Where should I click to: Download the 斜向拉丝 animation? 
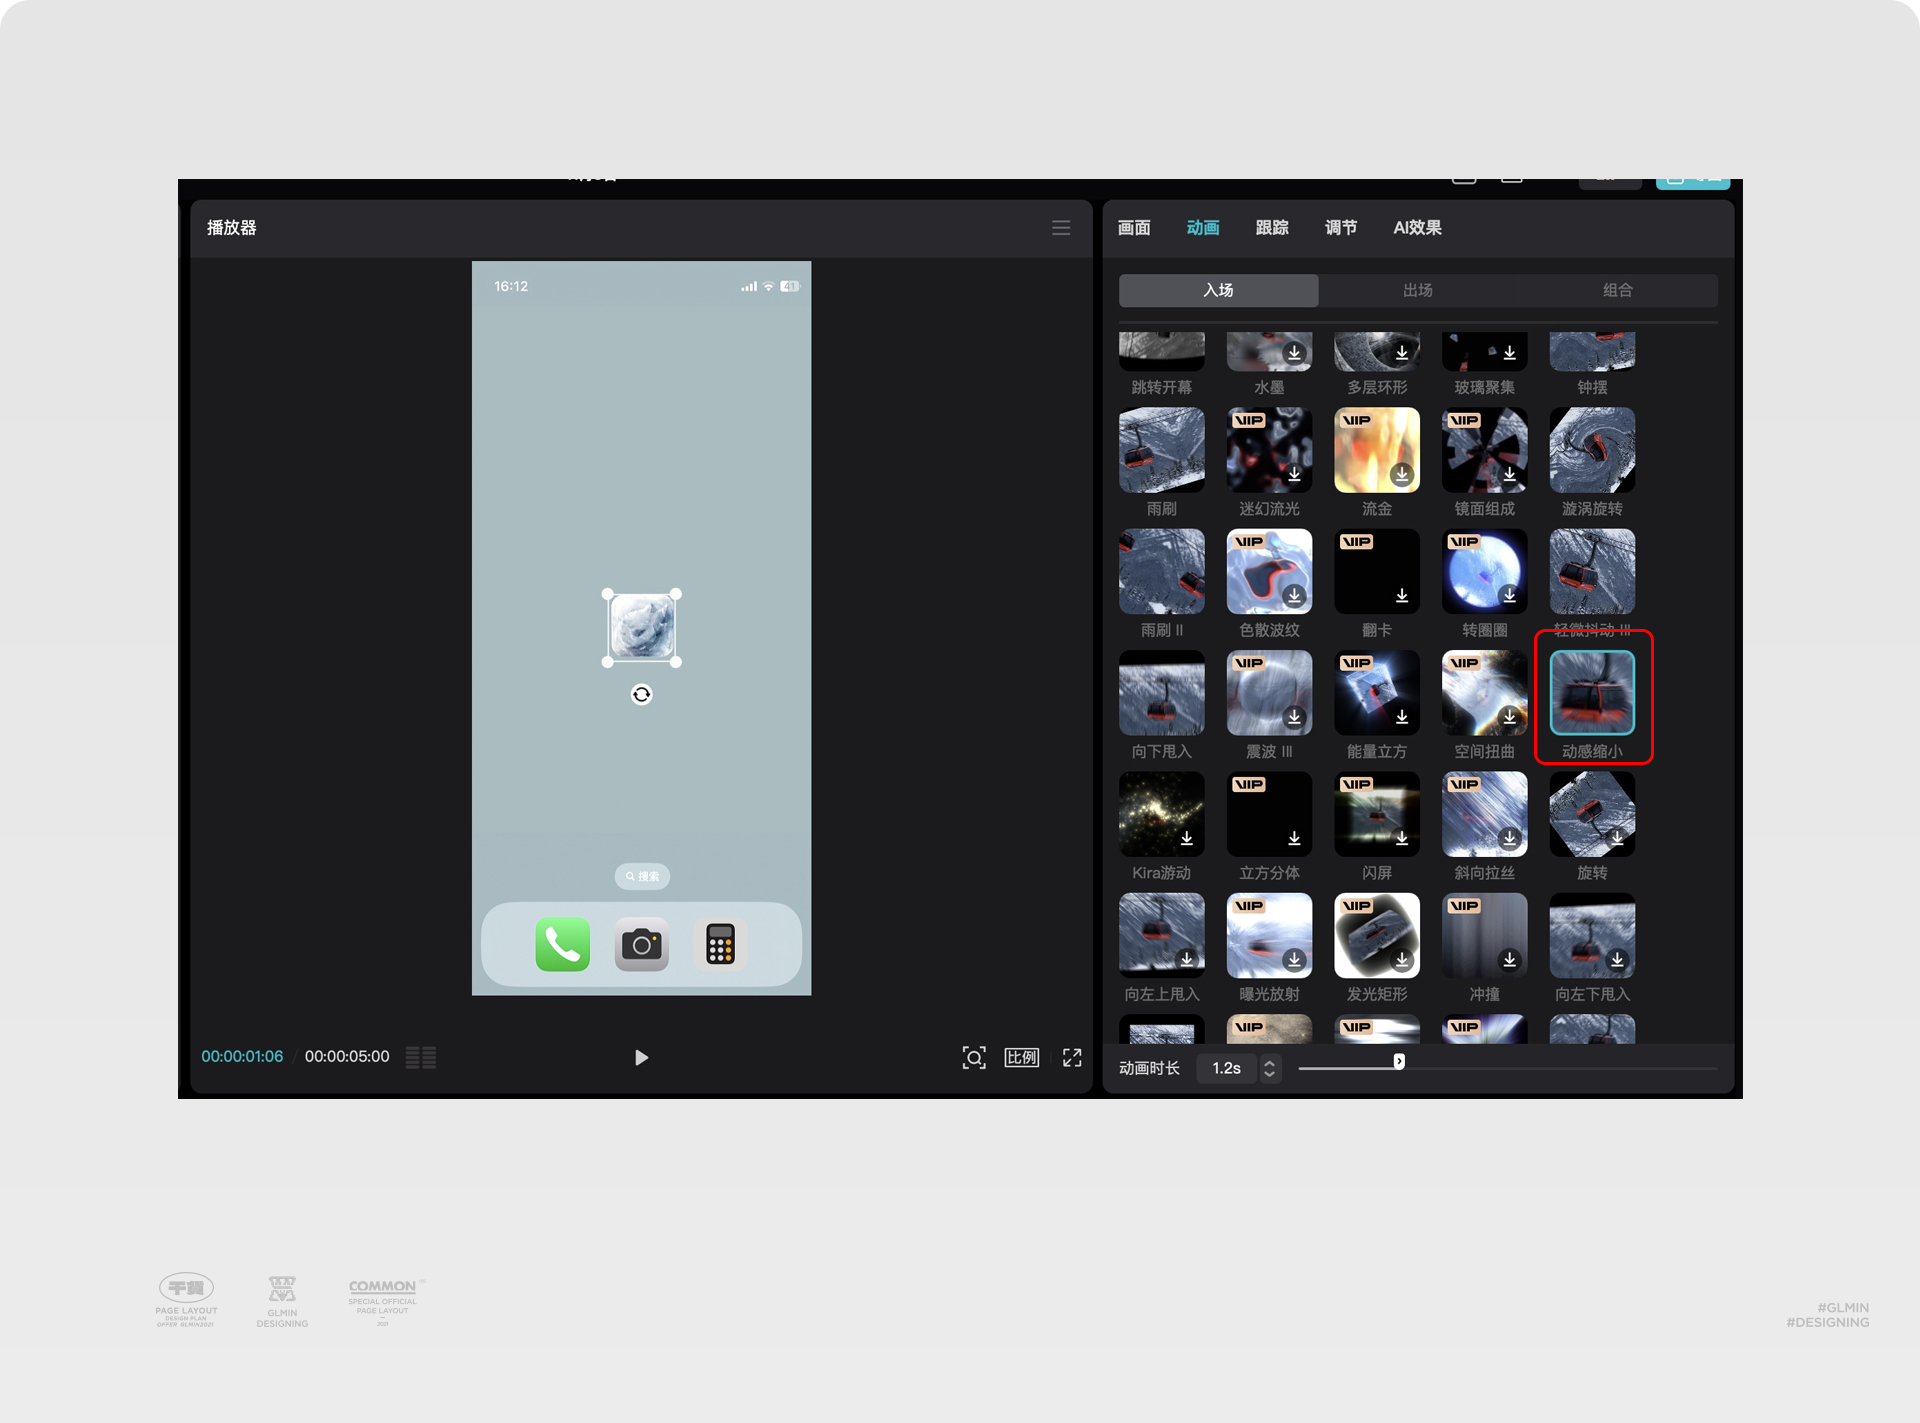[1510, 838]
